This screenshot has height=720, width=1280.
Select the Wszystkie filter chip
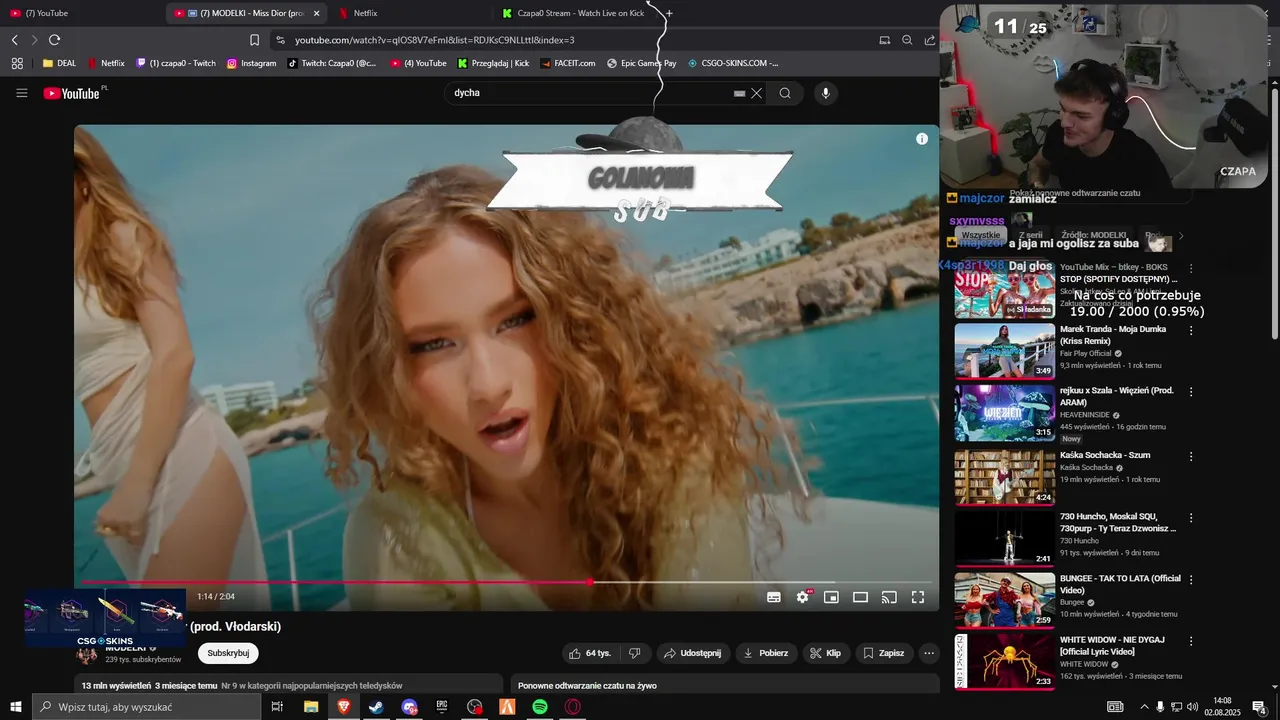[x=981, y=235]
